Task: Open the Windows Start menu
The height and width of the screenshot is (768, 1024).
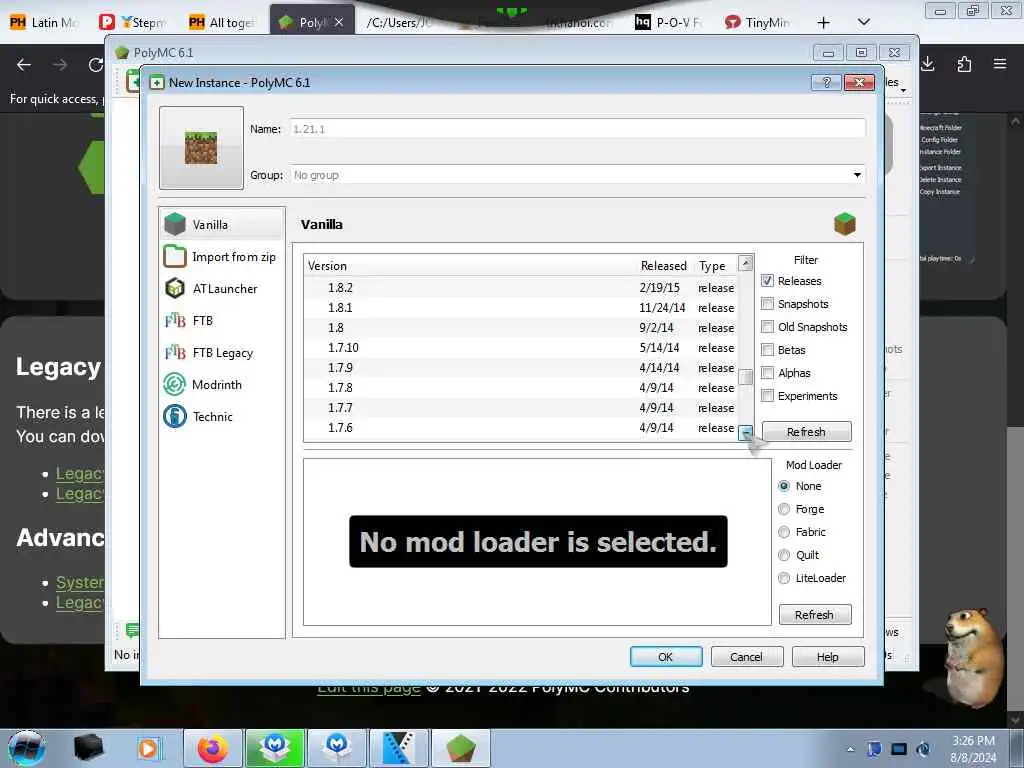Action: click(x=27, y=748)
